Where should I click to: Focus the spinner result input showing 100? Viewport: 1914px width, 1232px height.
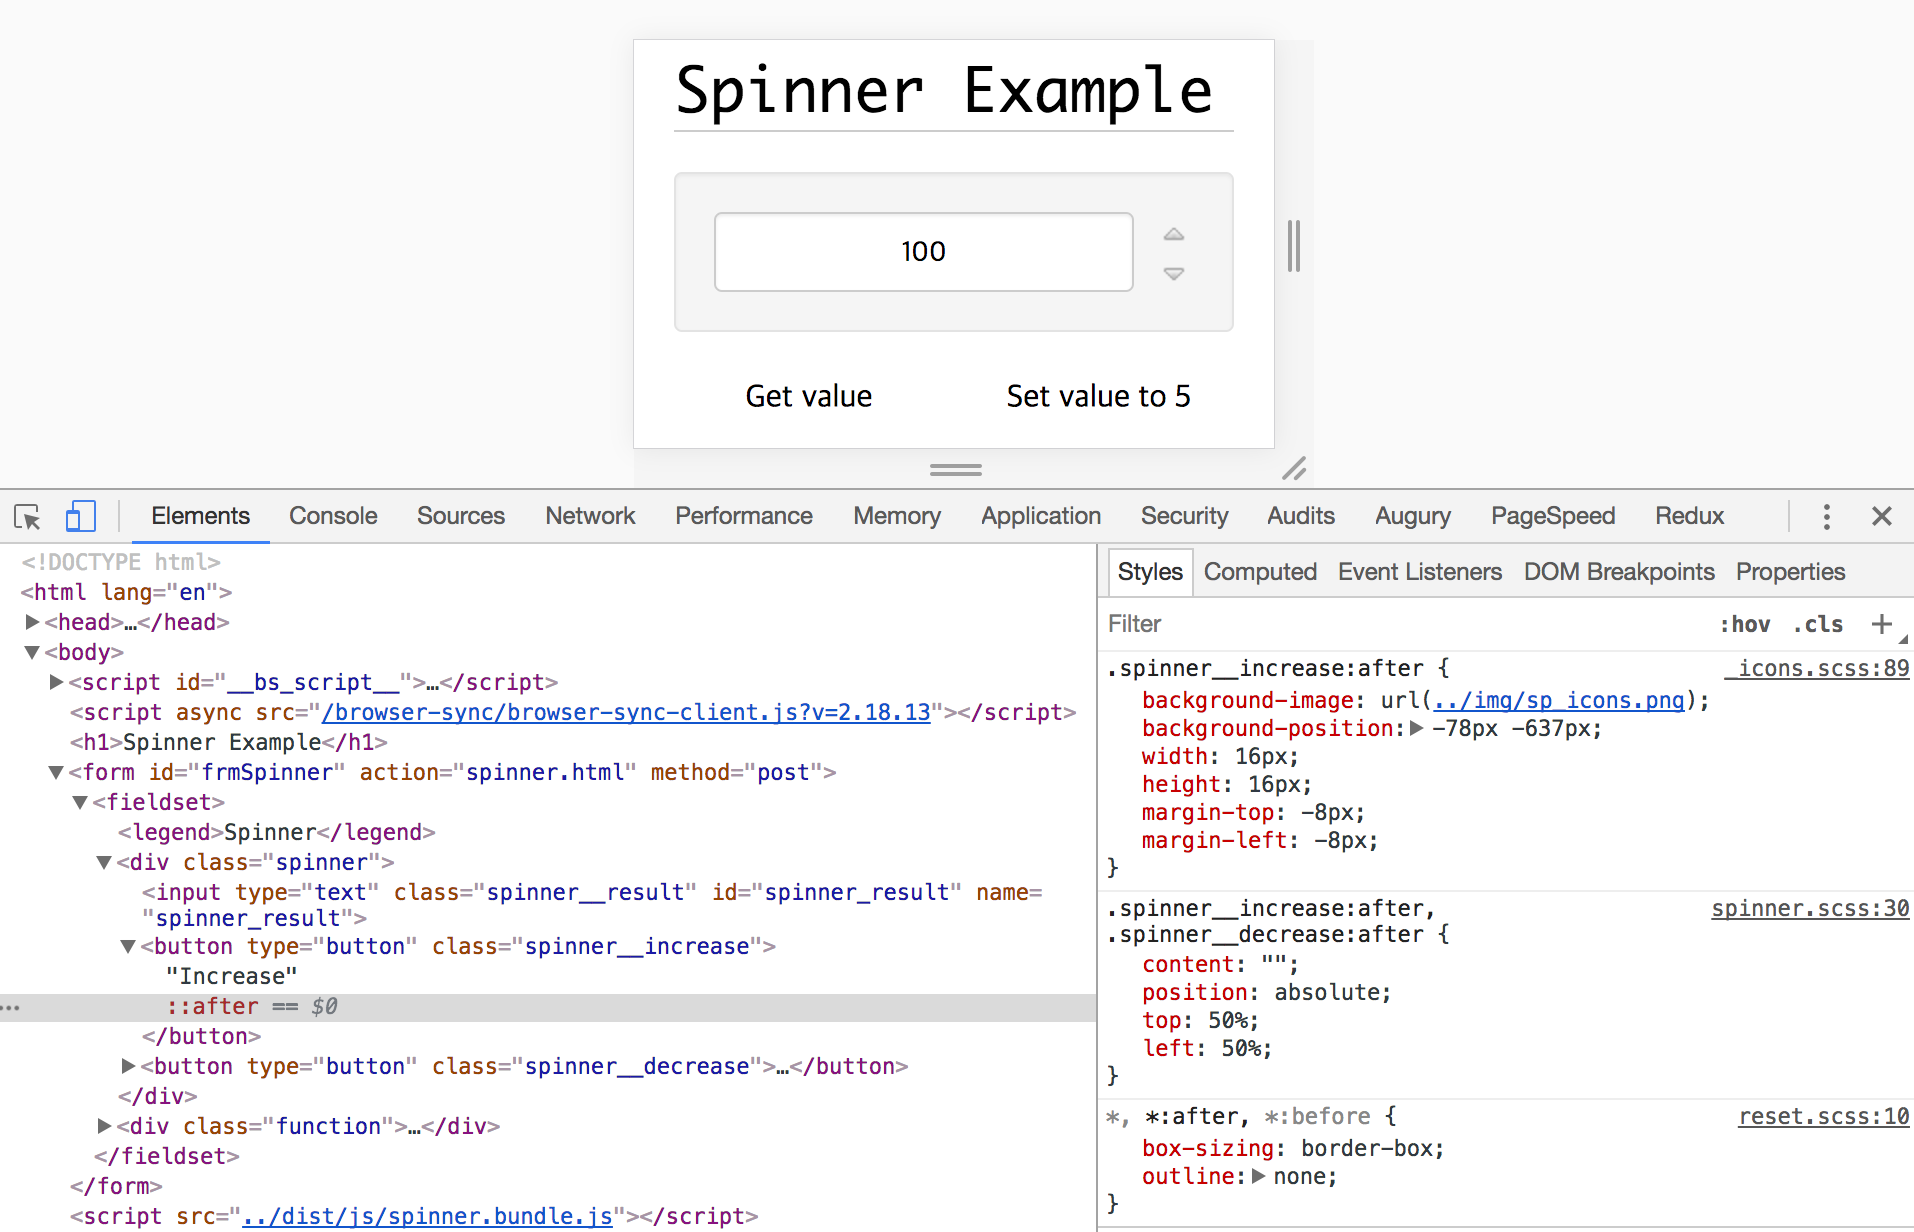(924, 252)
